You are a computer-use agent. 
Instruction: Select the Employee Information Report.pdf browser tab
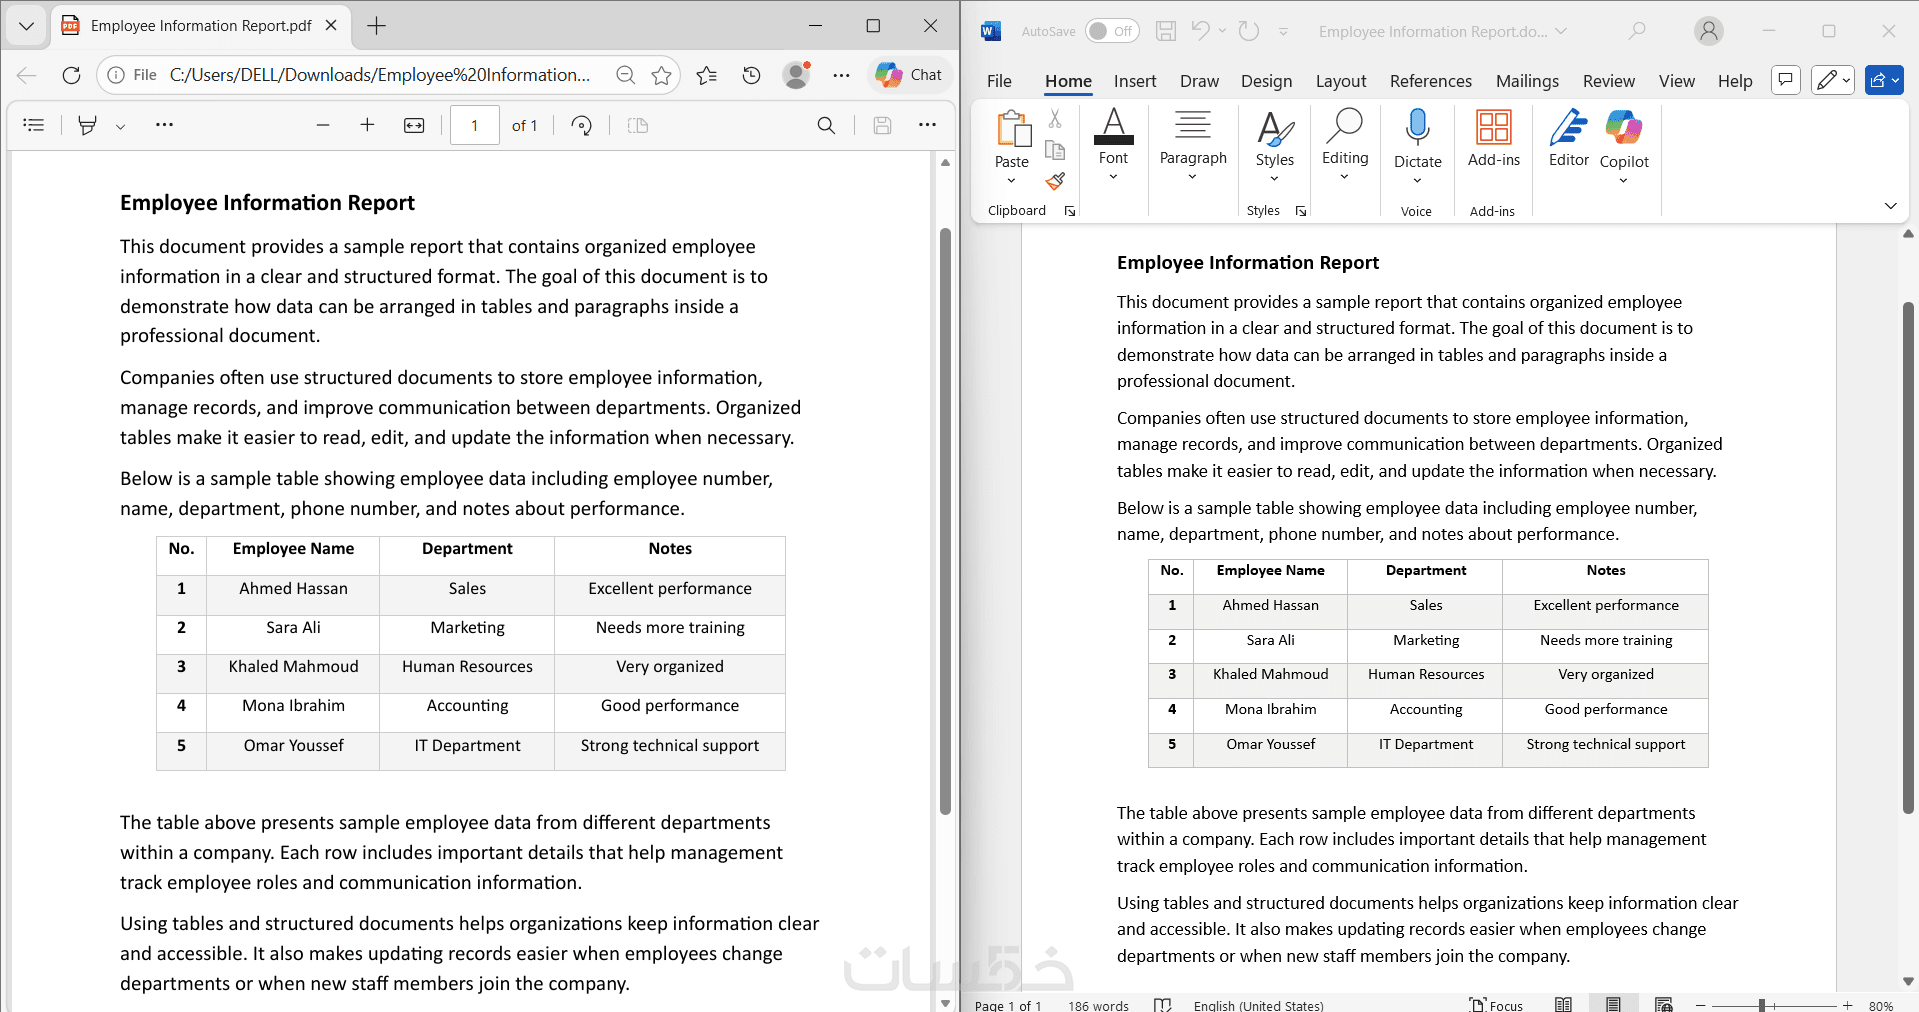(x=200, y=26)
